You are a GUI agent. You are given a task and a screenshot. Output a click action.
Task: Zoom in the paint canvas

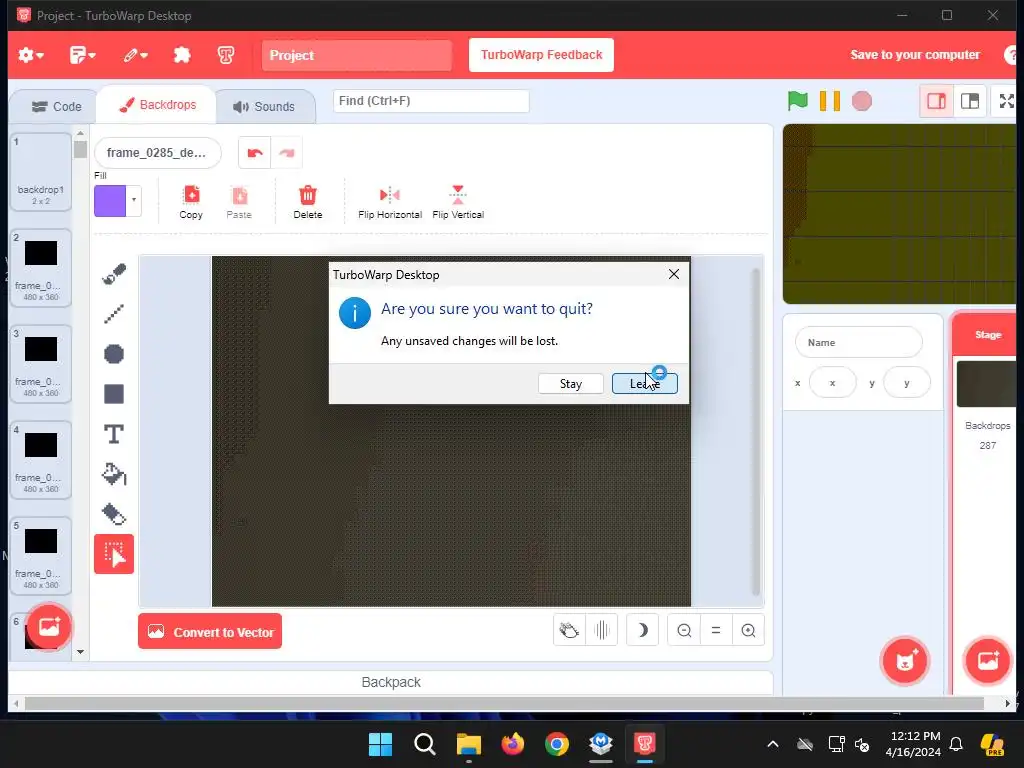[748, 630]
